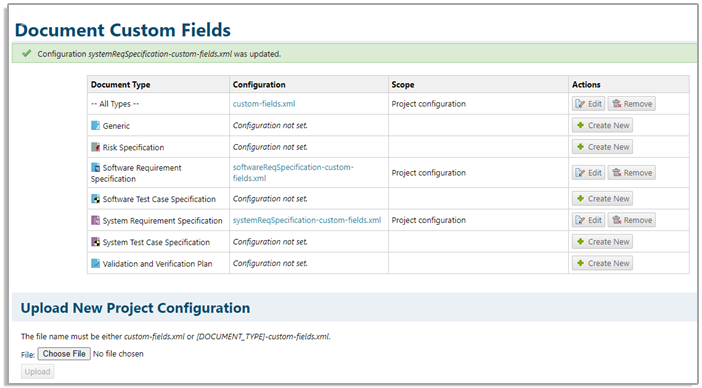
Task: Click the Validation and Verification Plan icon
Action: (95, 263)
